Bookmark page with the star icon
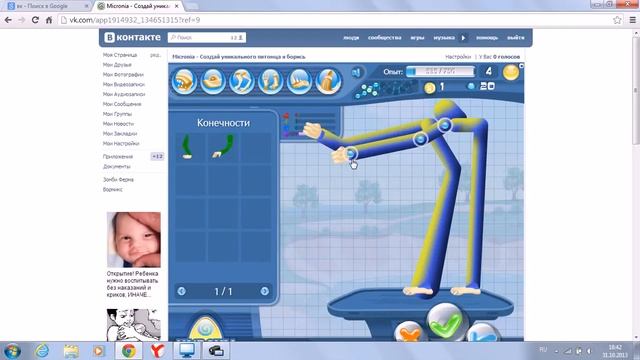This screenshot has width=640, height=360. coord(617,20)
